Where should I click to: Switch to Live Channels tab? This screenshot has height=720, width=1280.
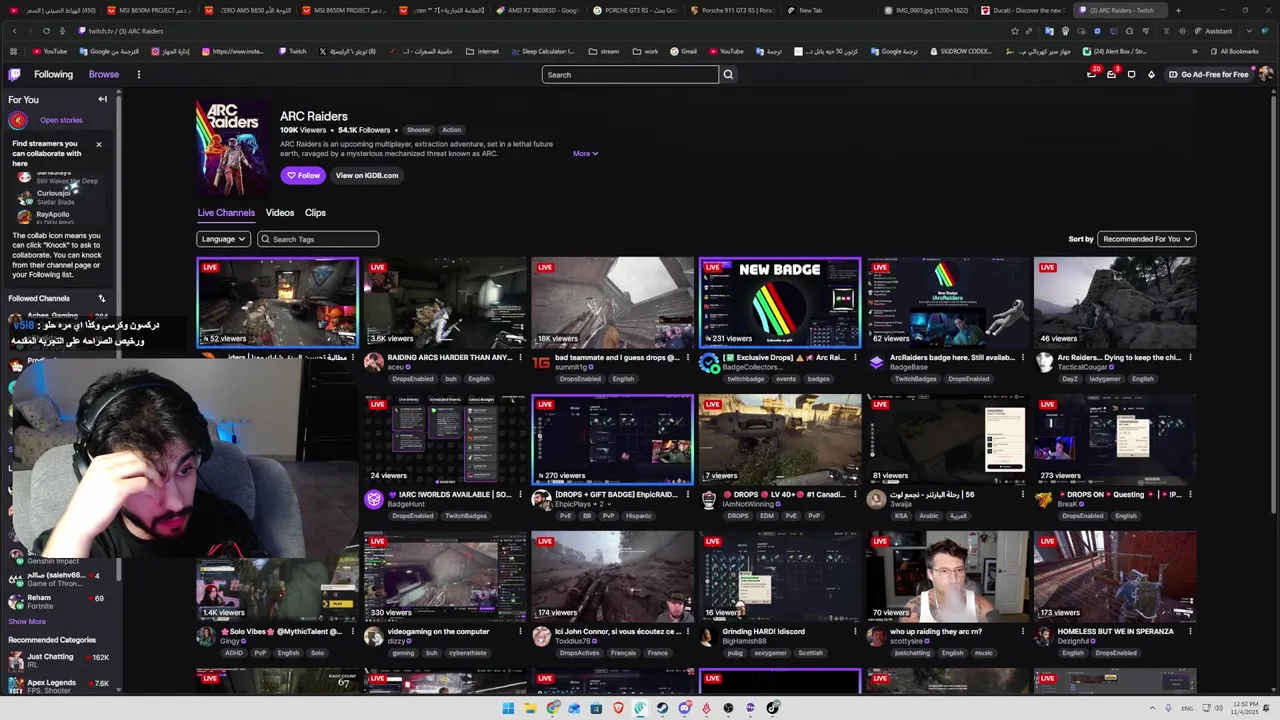[x=226, y=213]
